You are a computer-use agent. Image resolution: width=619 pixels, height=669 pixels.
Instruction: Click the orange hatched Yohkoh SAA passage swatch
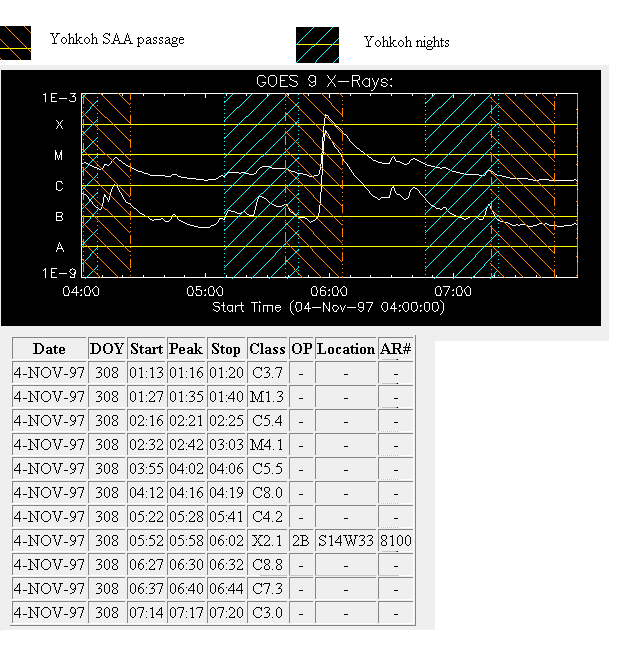(15, 44)
